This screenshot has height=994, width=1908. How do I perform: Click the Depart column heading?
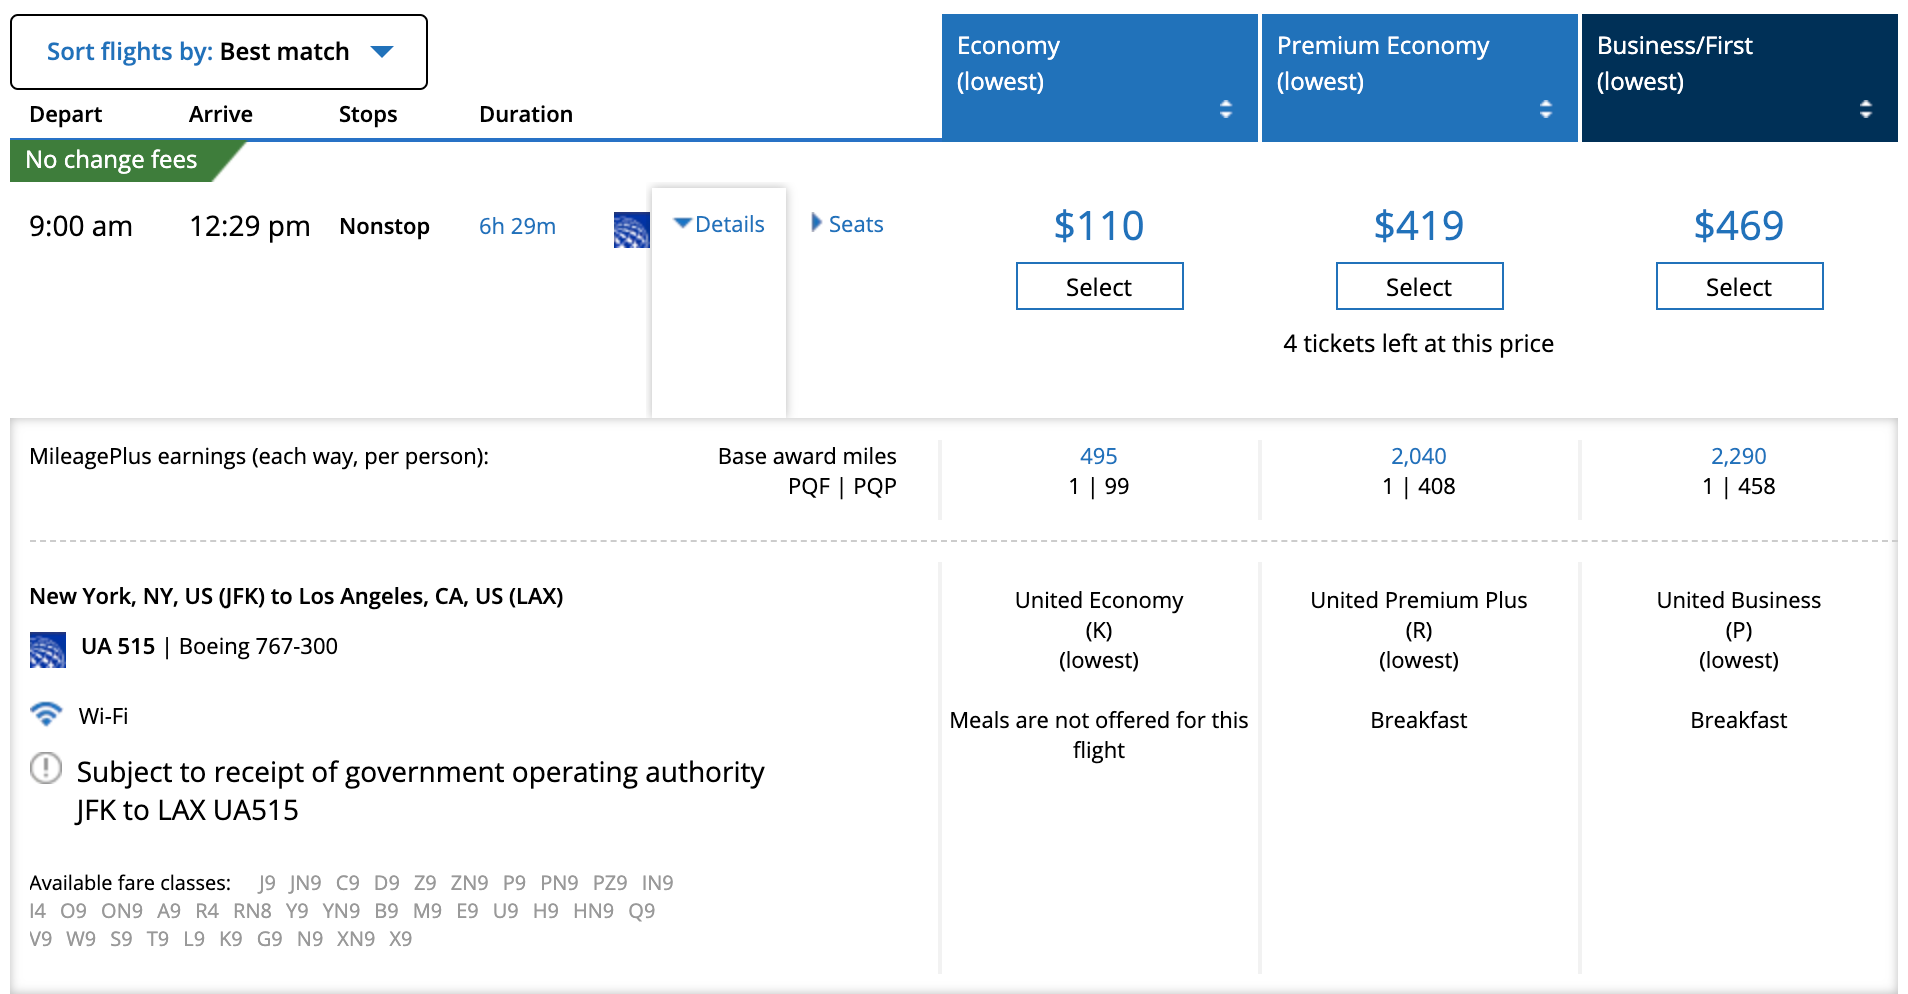coord(66,114)
